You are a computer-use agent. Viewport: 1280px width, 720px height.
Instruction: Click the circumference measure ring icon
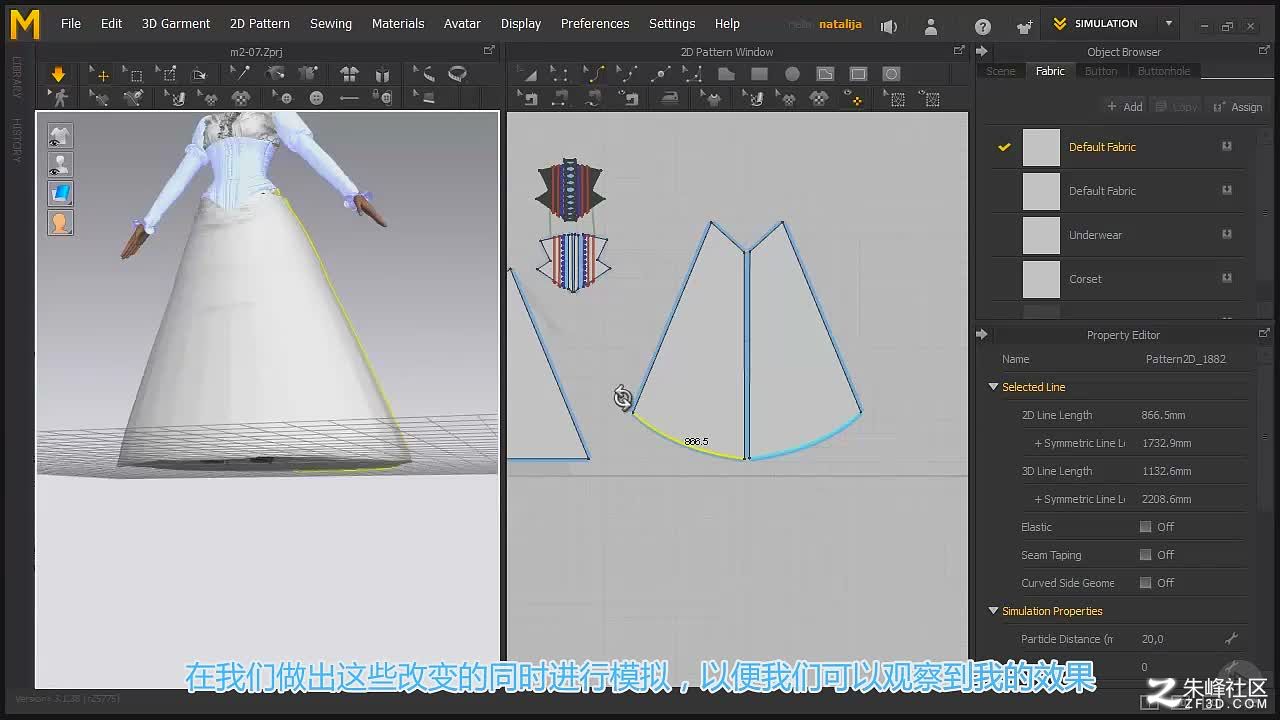[x=458, y=74]
